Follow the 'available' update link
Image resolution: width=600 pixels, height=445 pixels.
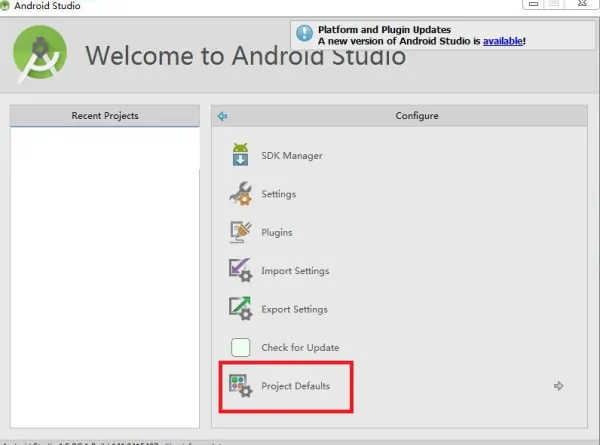503,41
